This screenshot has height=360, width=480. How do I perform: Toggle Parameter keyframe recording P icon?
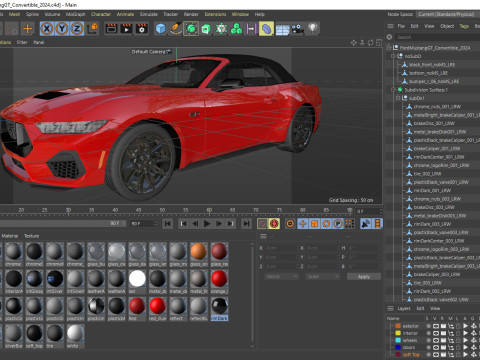click(338, 224)
